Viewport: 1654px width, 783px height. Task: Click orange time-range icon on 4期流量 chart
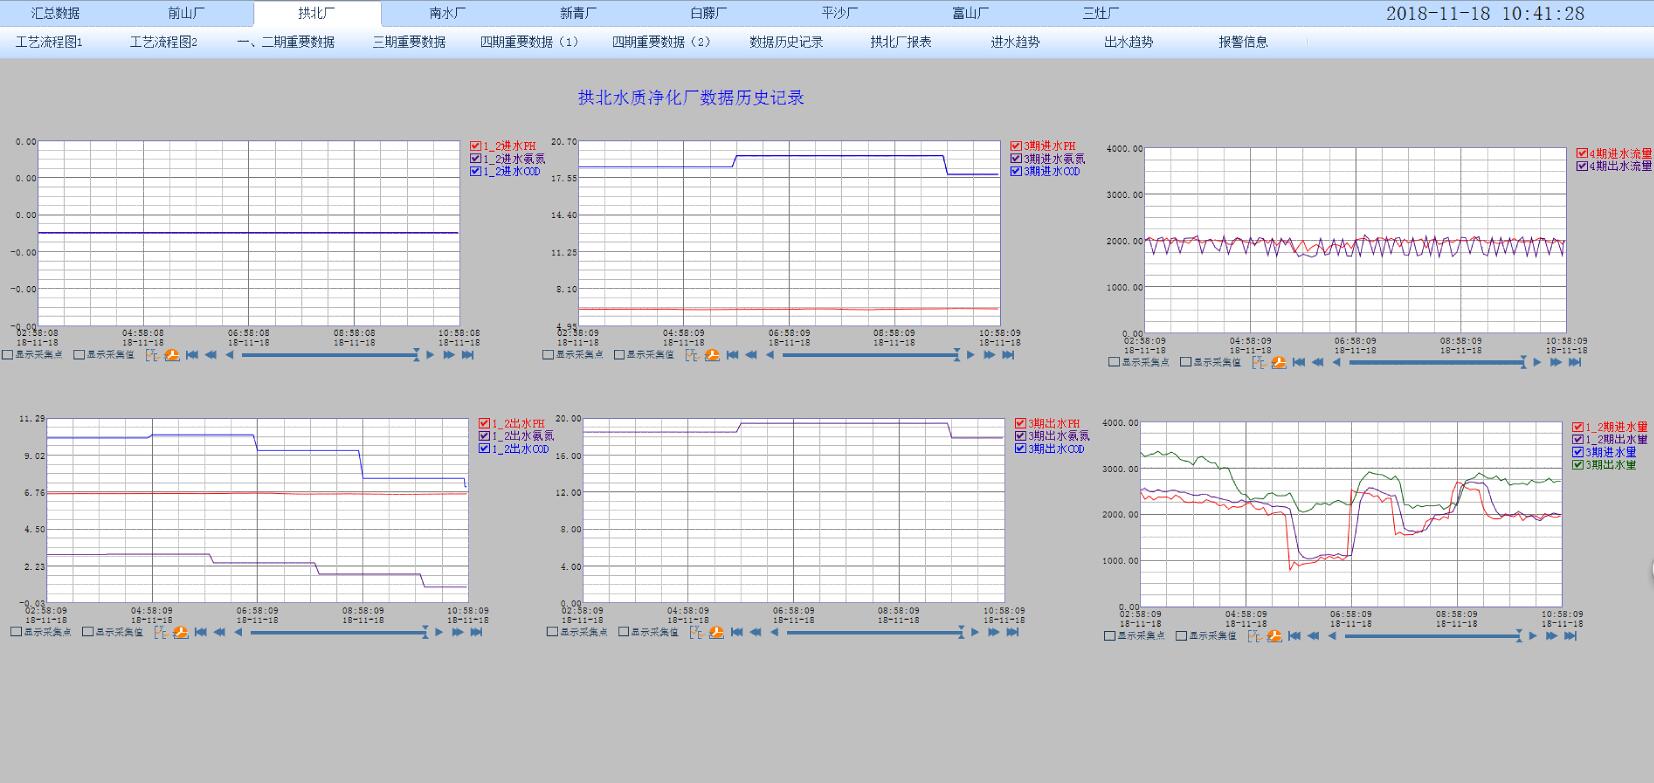(1278, 362)
